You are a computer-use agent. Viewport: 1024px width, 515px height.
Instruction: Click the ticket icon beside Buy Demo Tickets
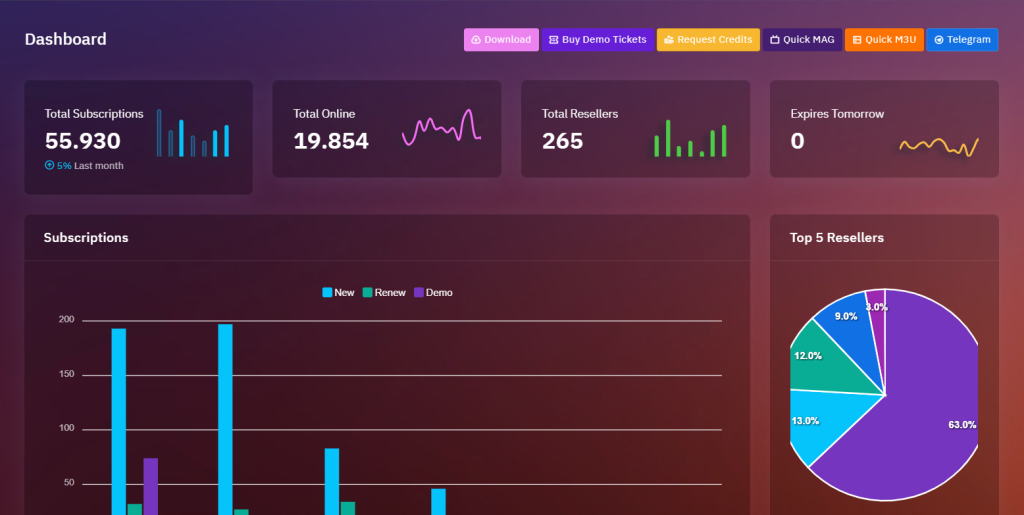point(553,40)
